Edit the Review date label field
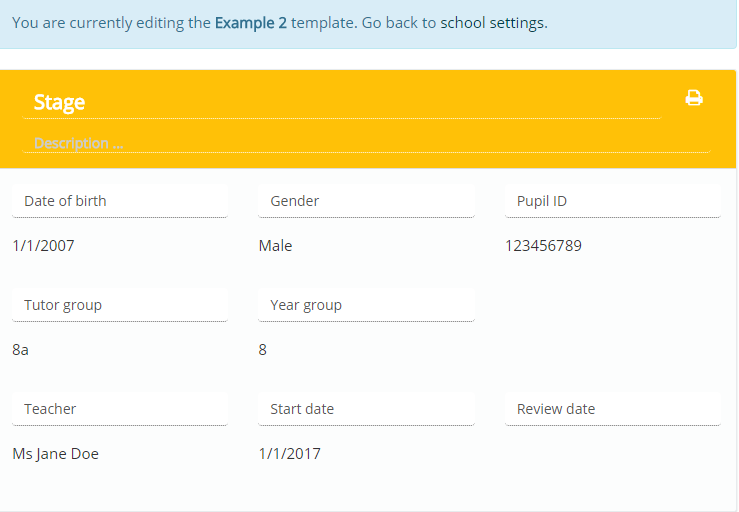This screenshot has width=739, height=512. [613, 409]
